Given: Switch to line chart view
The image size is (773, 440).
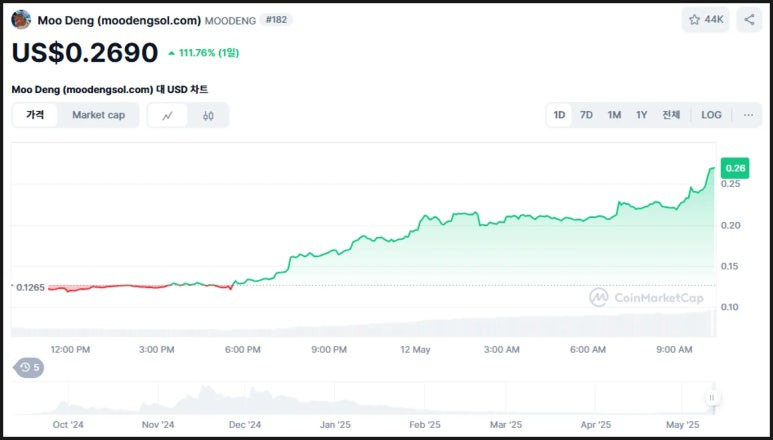Looking at the screenshot, I should (168, 115).
